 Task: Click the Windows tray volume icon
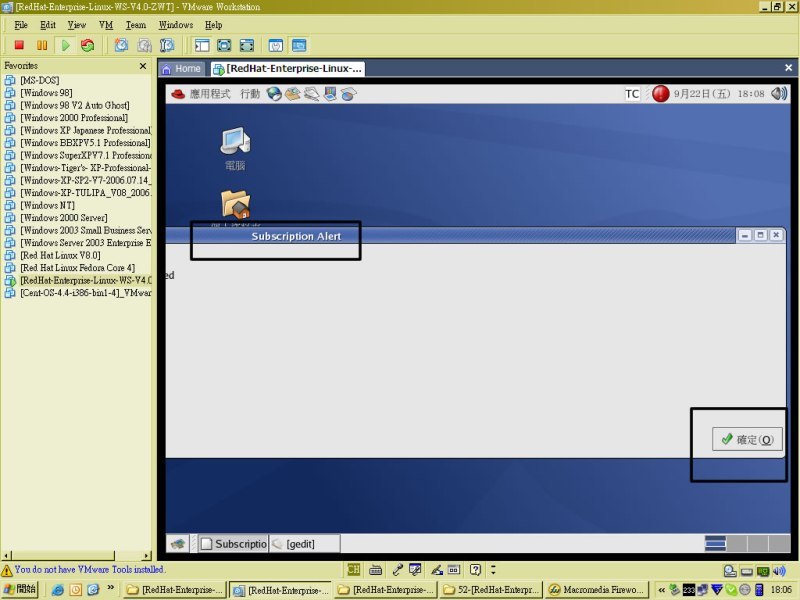point(779,571)
